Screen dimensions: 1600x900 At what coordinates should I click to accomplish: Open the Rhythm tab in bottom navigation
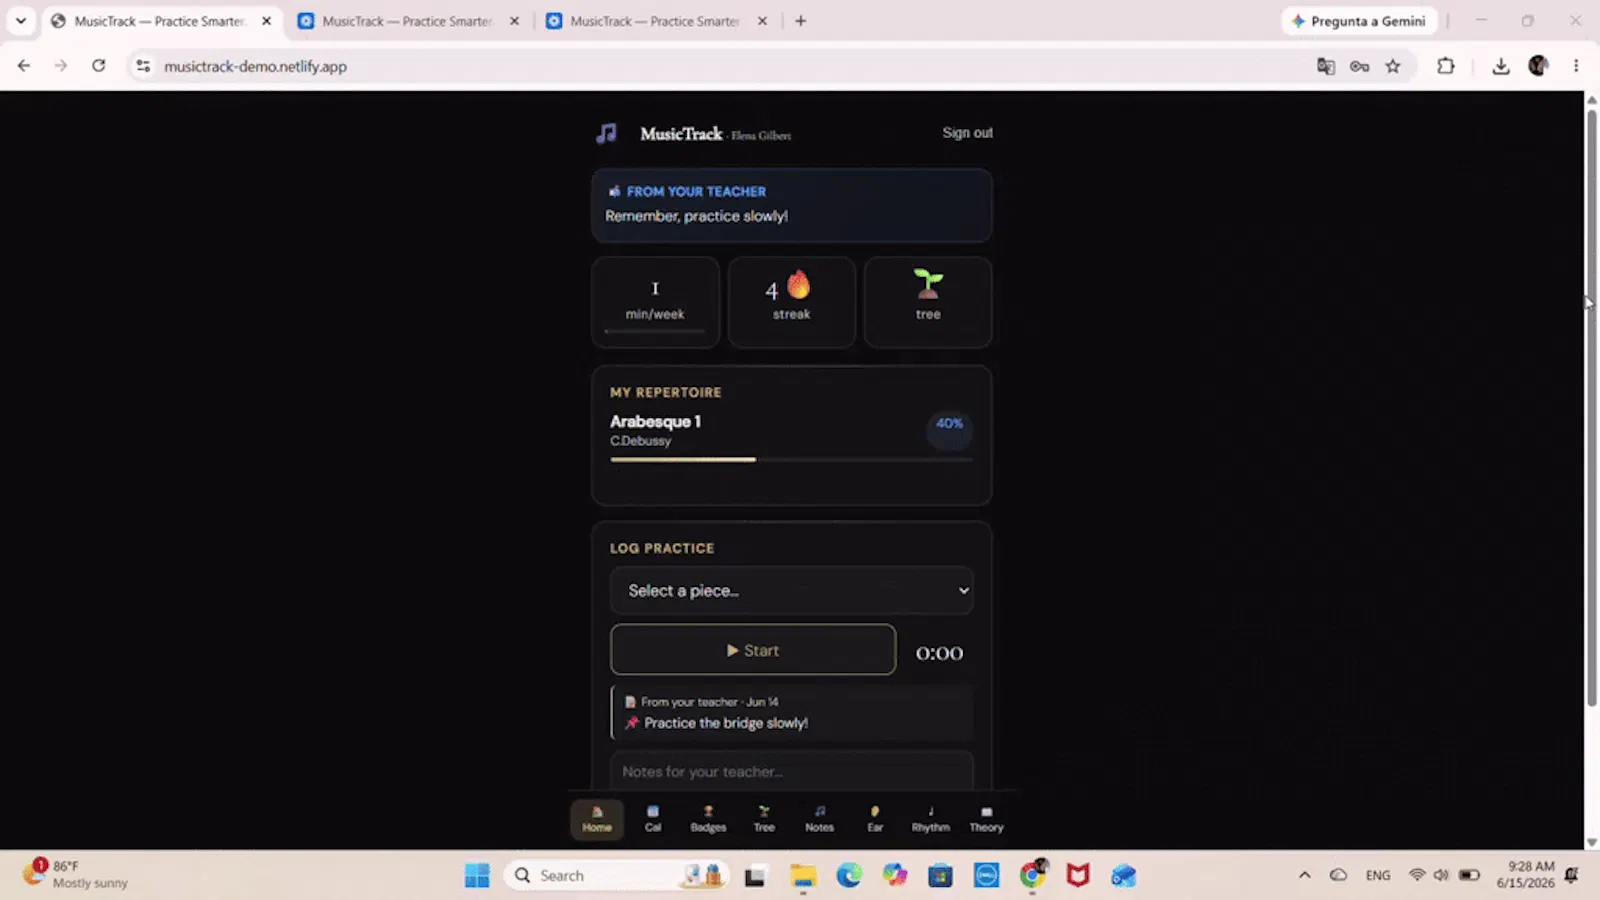pos(930,819)
